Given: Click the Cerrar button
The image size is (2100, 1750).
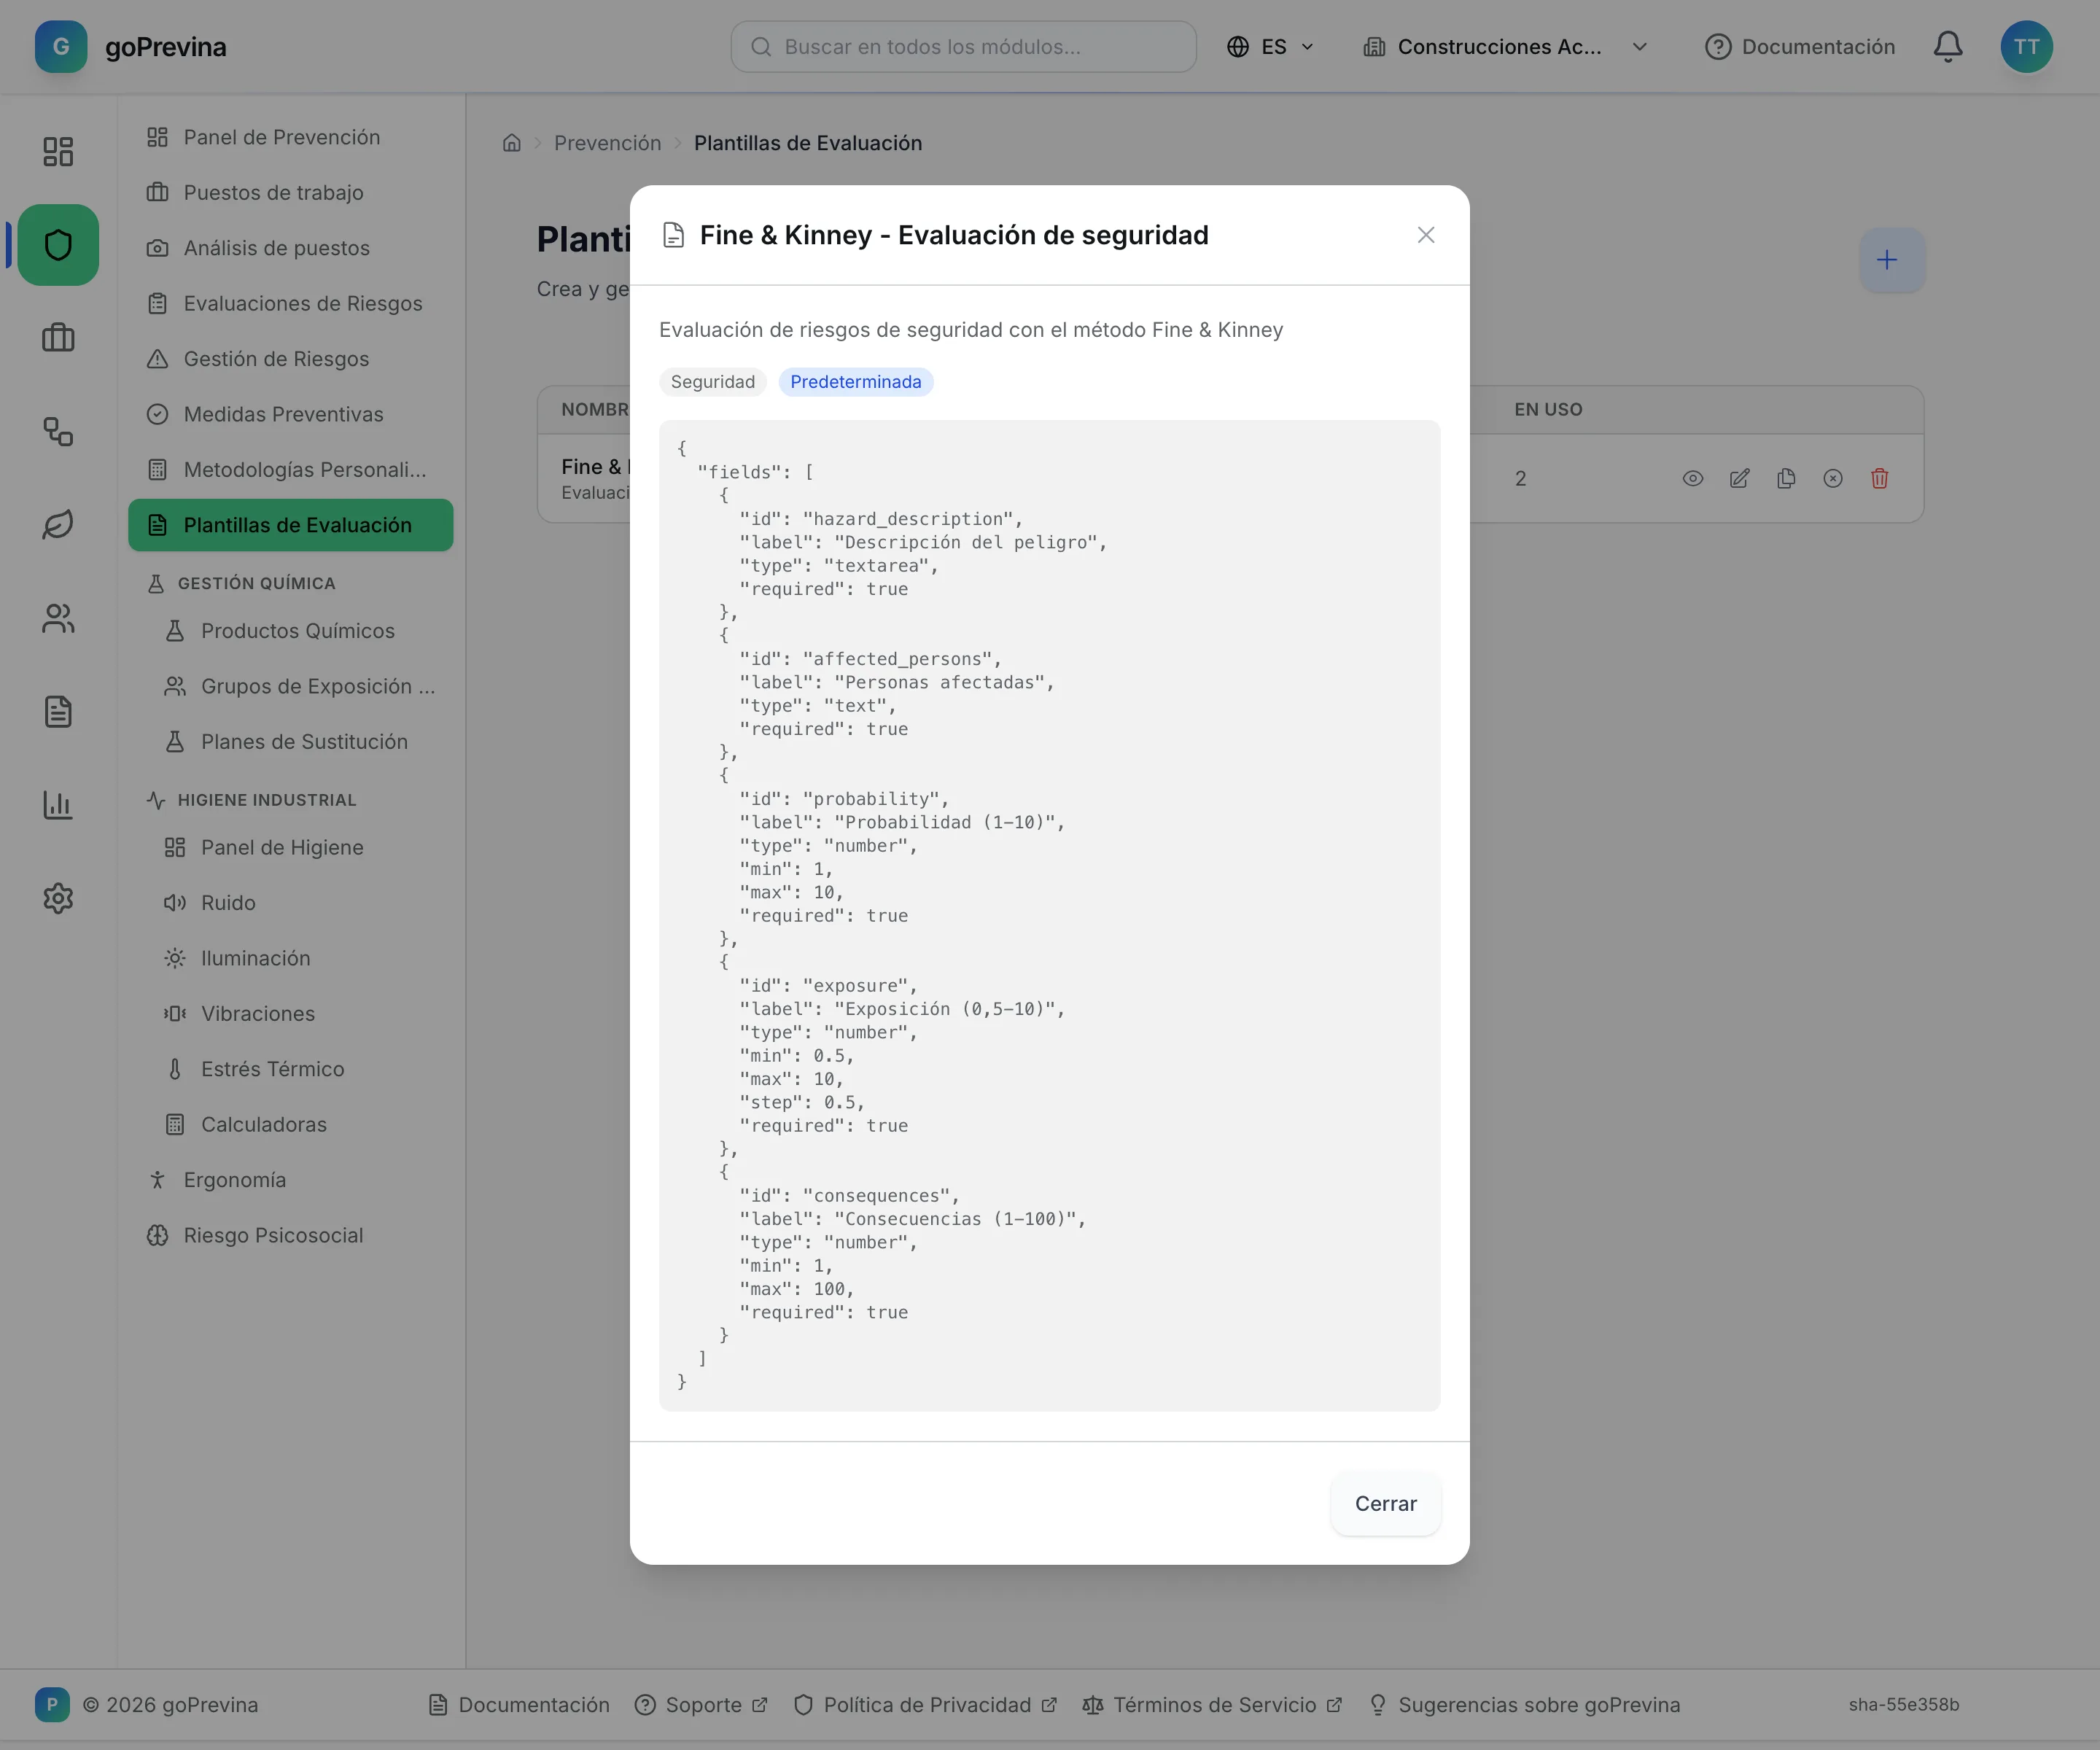Looking at the screenshot, I should [1385, 1503].
